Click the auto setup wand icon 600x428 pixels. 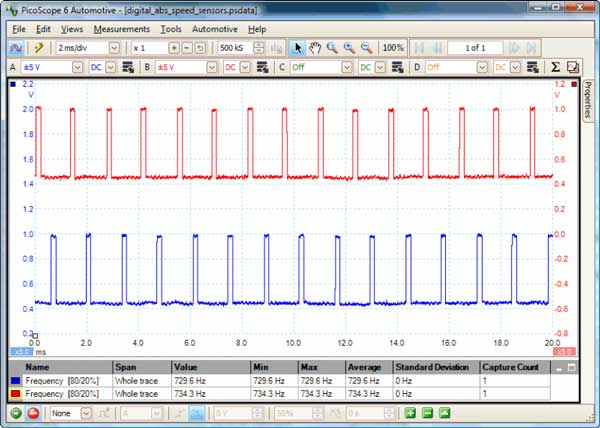(x=39, y=48)
